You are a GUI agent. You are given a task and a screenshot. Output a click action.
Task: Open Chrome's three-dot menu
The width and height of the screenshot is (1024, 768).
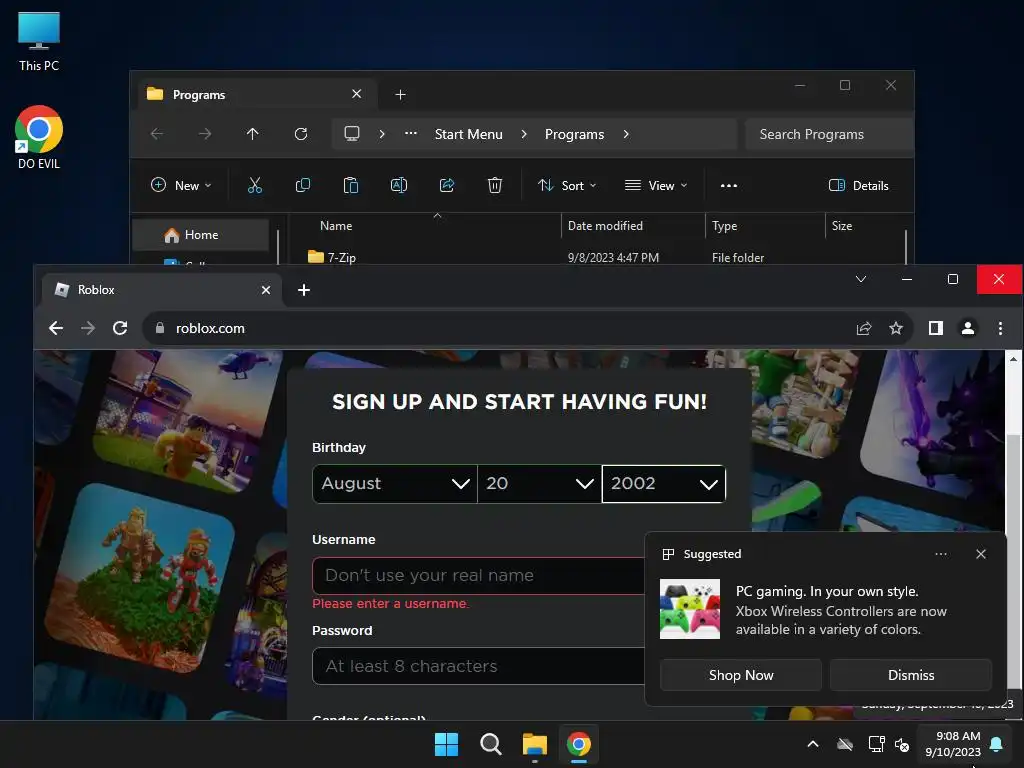(1000, 328)
